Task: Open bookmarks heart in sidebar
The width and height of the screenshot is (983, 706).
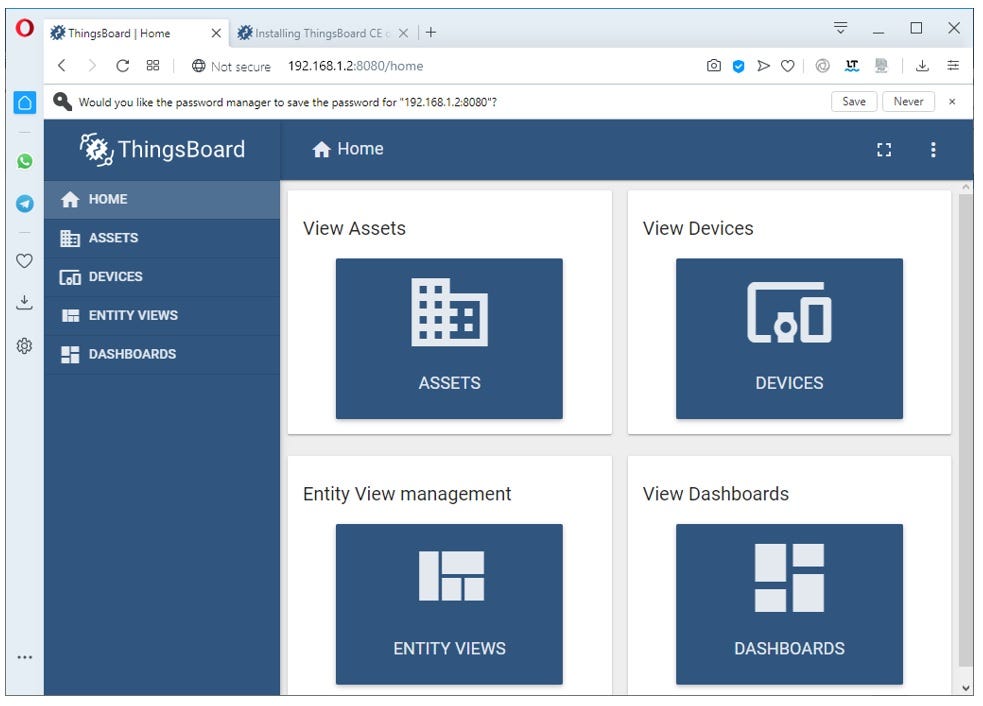Action: [x=24, y=260]
